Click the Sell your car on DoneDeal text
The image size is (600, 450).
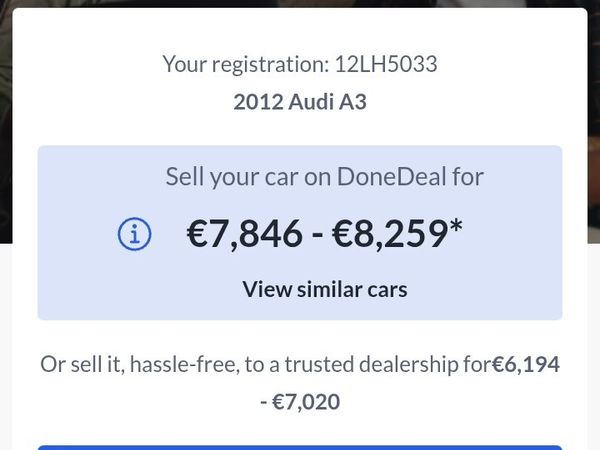[x=325, y=178]
